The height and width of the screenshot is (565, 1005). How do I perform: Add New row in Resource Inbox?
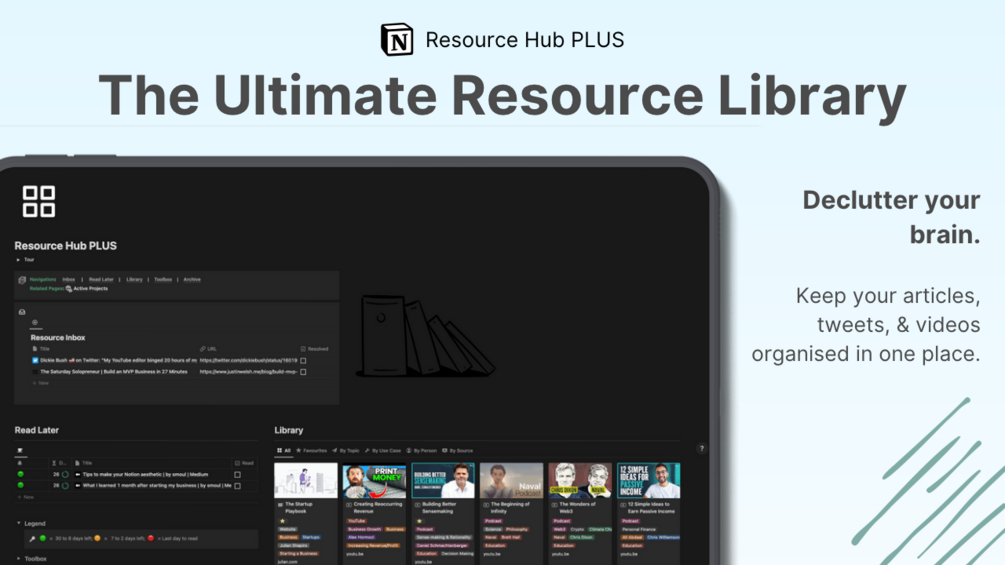pyautogui.click(x=41, y=383)
